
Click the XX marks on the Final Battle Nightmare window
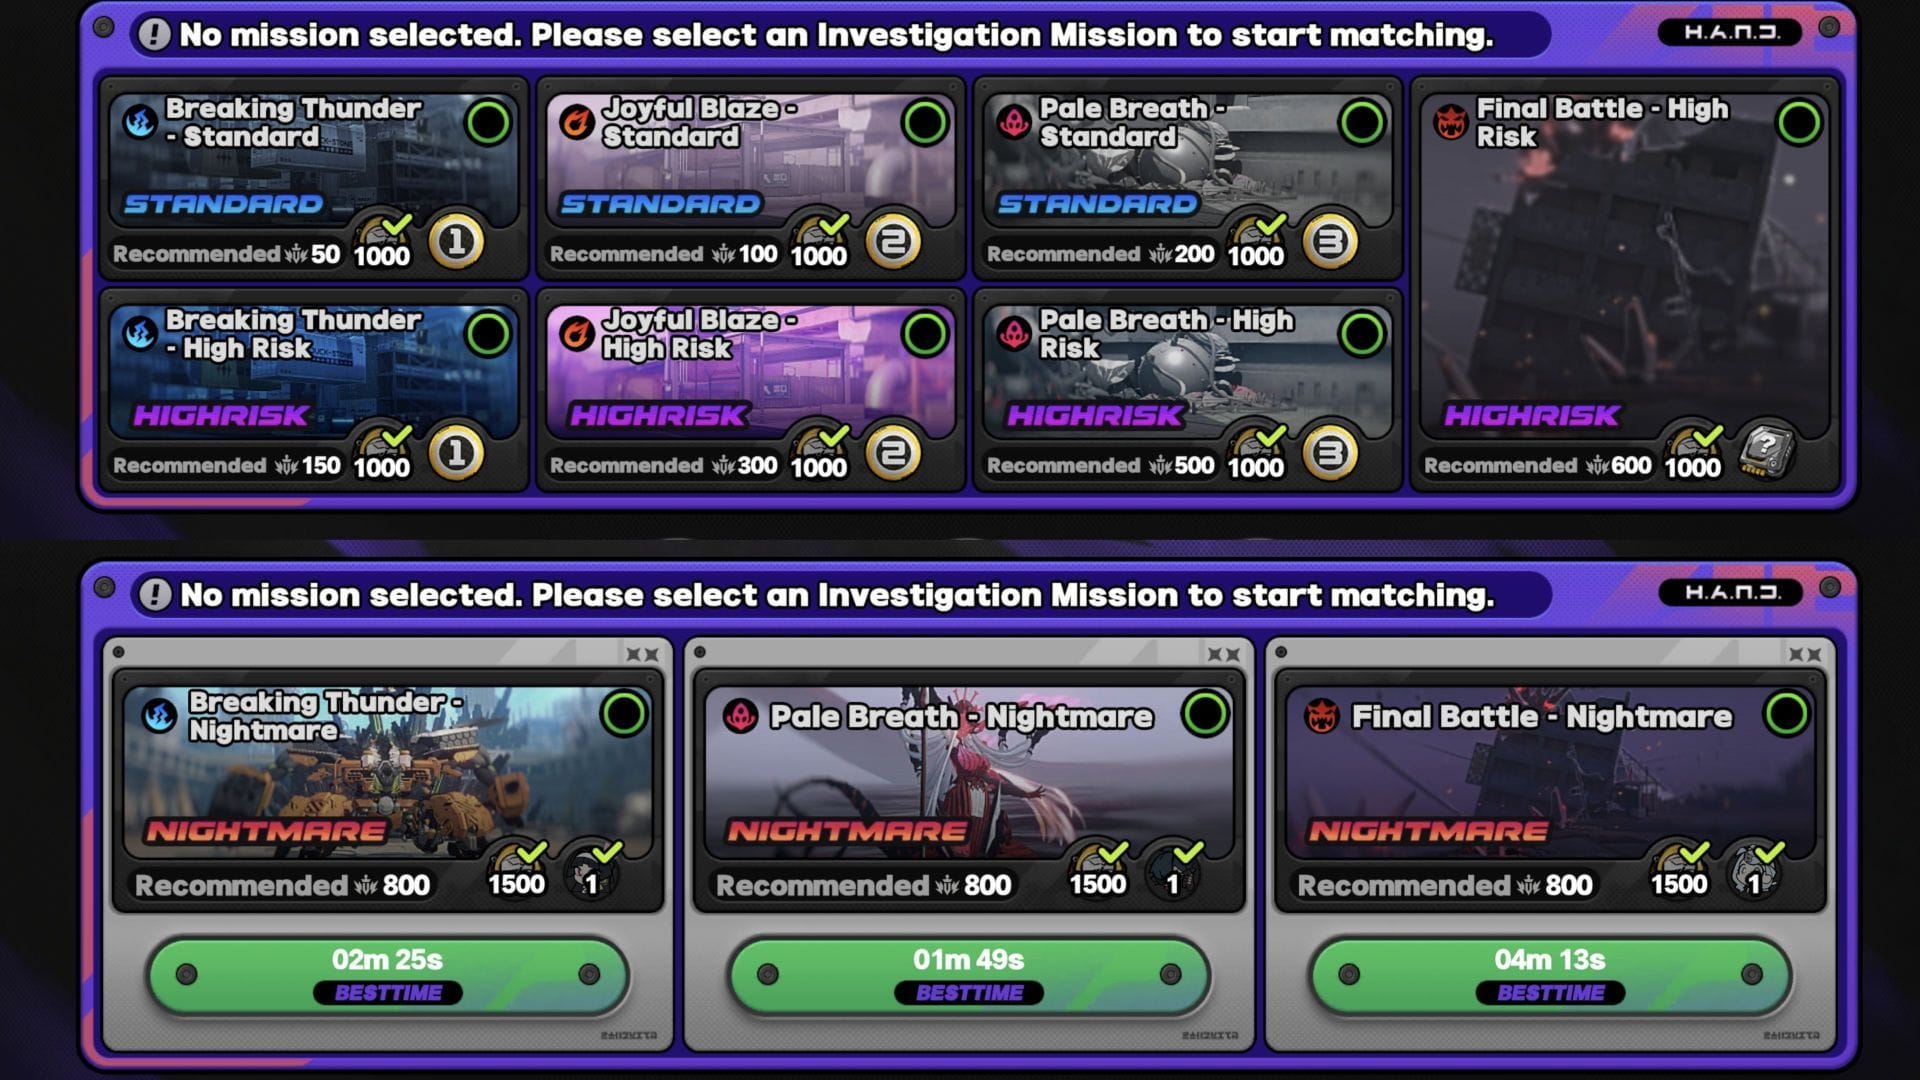point(1805,654)
